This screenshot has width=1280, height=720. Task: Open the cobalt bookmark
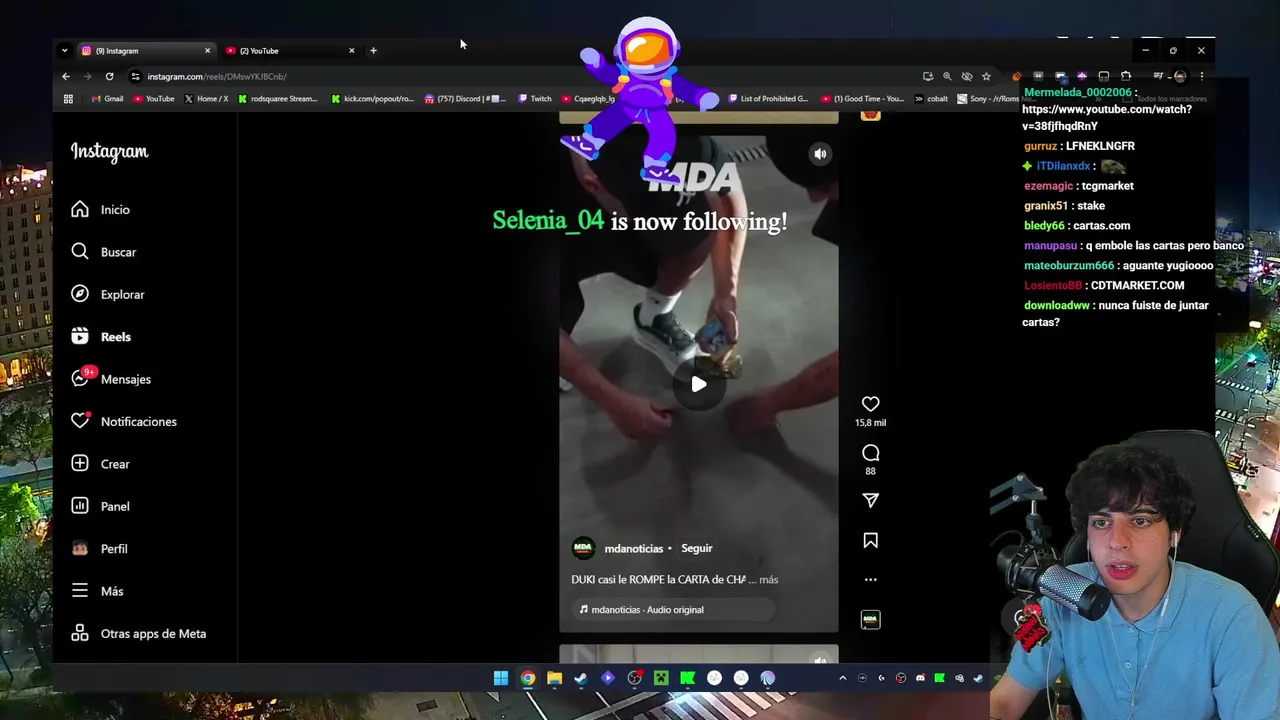point(930,99)
